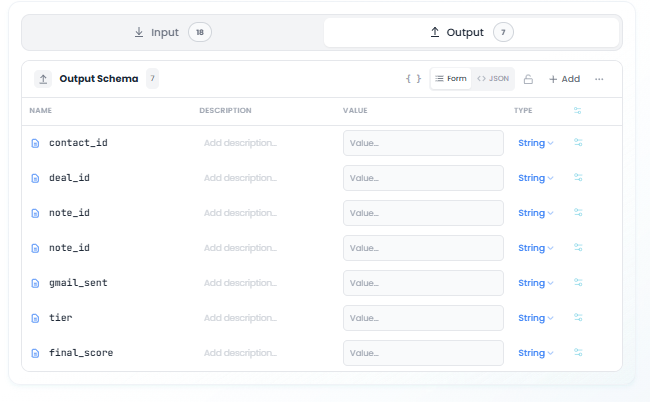
Task: Click the Output Schema upload icon
Action: 43,79
